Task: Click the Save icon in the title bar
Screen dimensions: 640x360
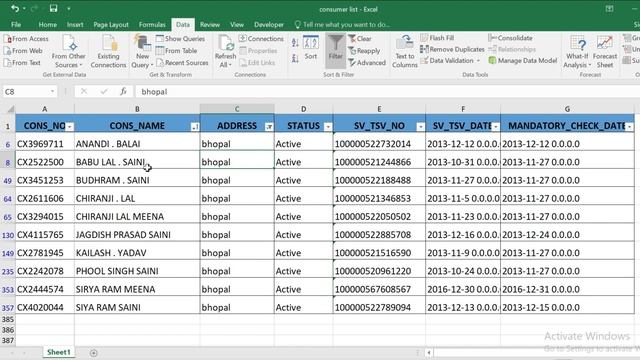Action: pyautogui.click(x=53, y=8)
